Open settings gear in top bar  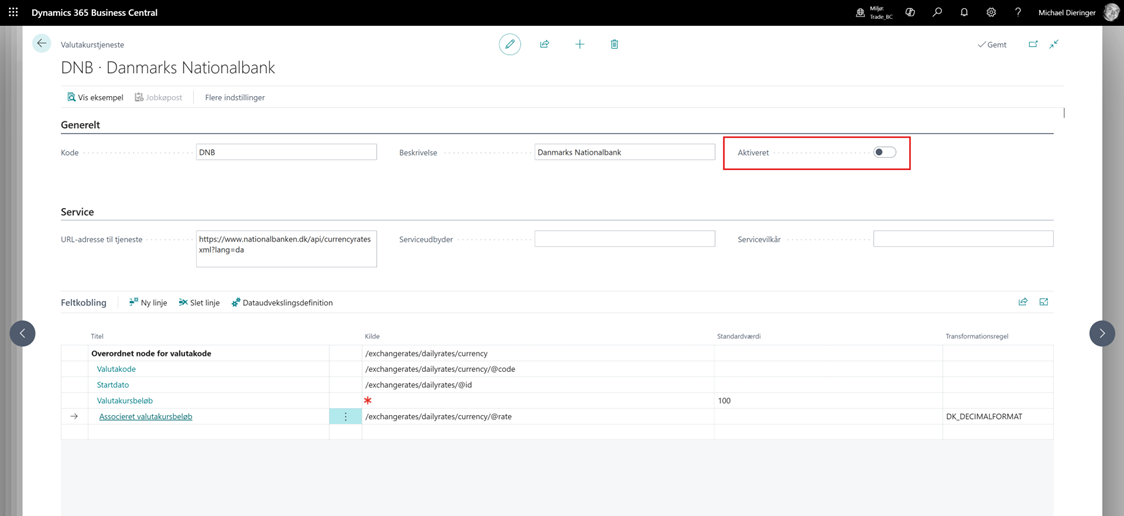point(991,13)
